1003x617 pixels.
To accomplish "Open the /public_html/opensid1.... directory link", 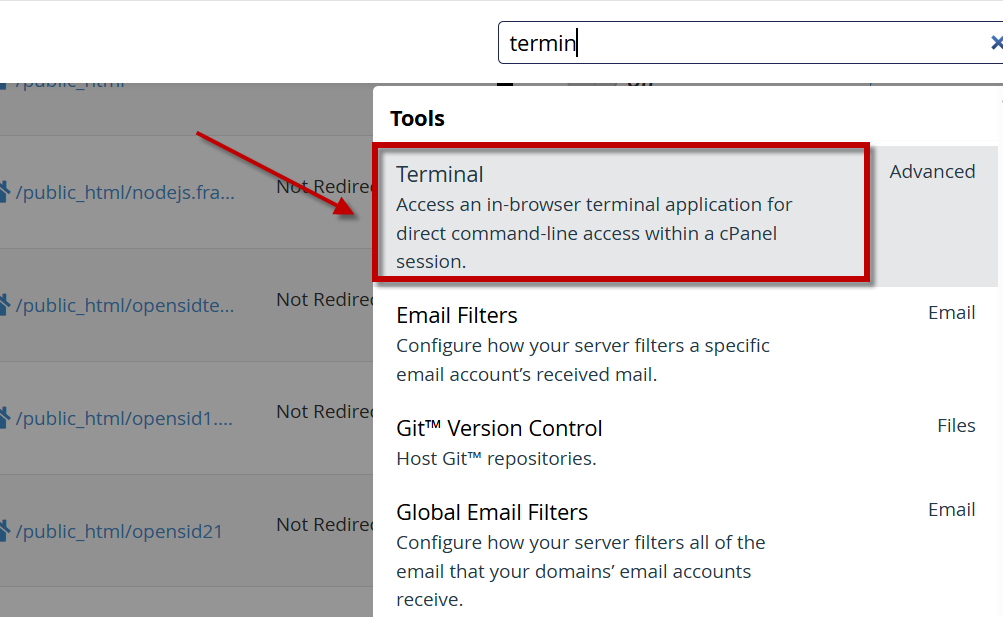I will click(126, 418).
